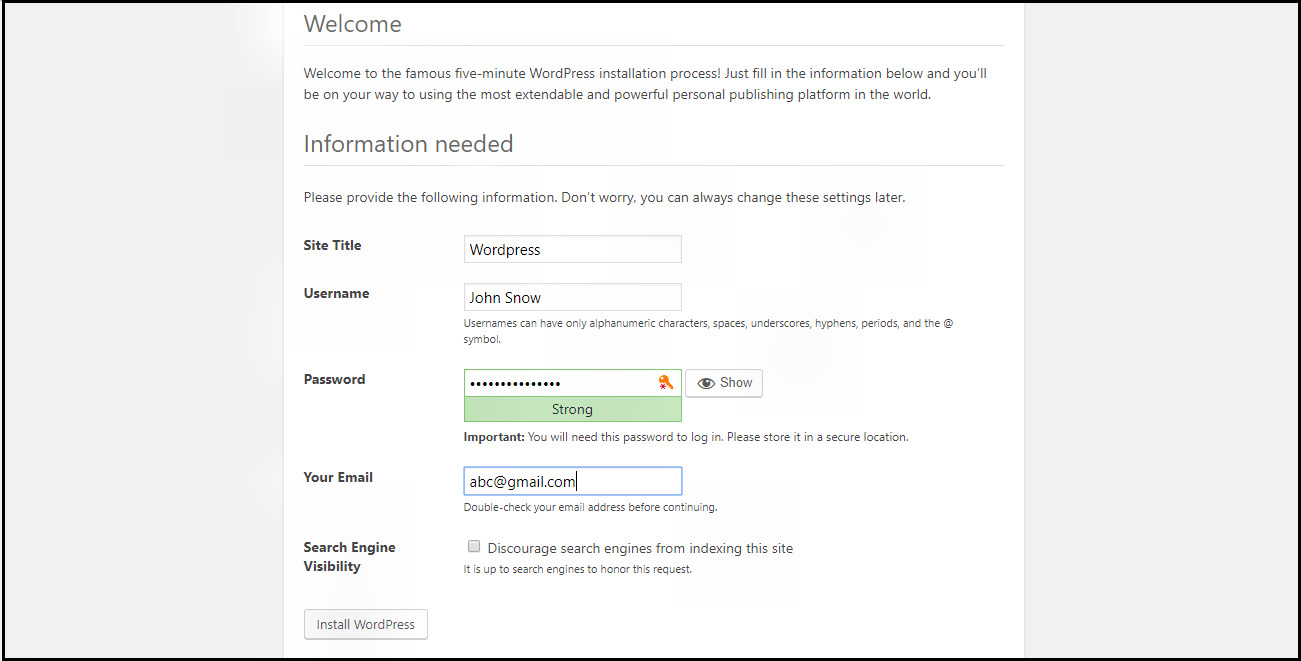Focus the Site Title input field

pos(573,249)
